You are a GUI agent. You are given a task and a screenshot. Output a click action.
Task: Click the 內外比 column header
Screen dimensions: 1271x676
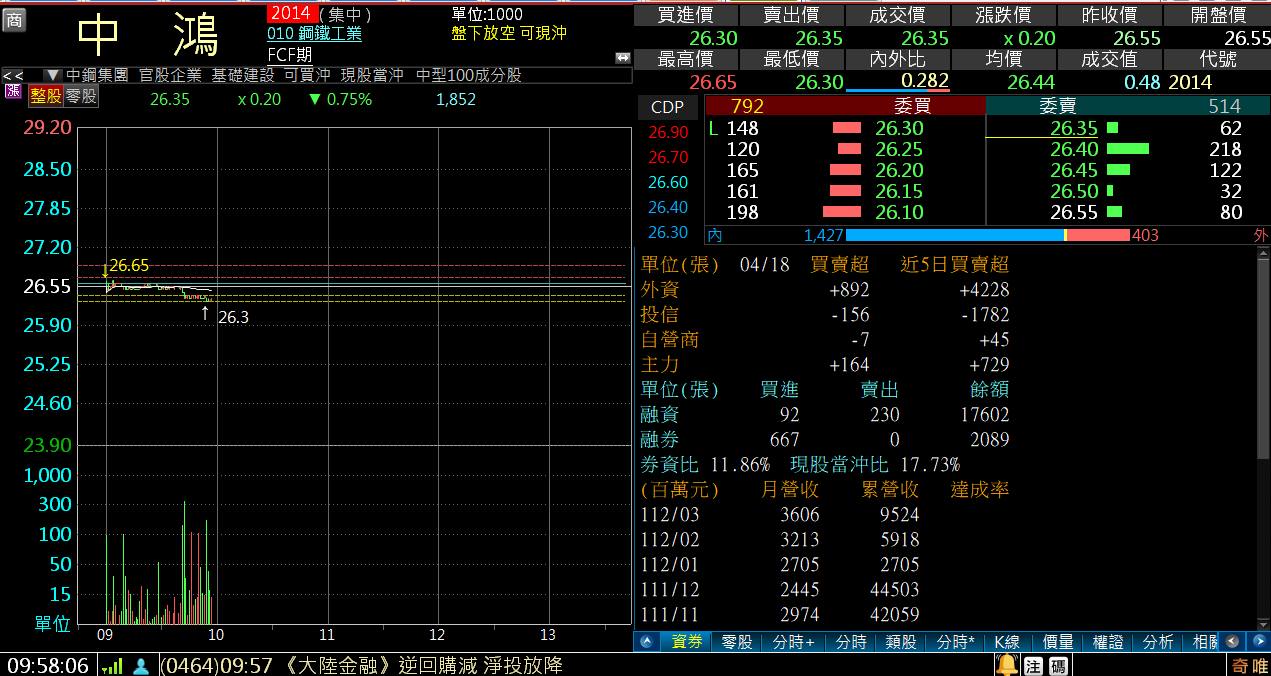[897, 59]
